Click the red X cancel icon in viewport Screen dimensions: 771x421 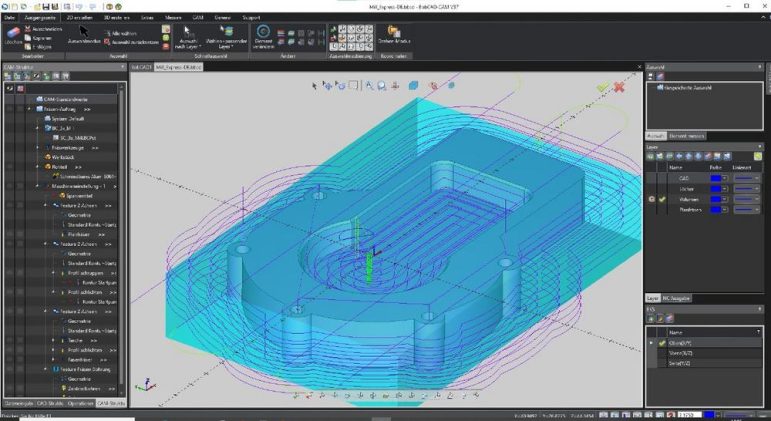pyautogui.click(x=619, y=88)
